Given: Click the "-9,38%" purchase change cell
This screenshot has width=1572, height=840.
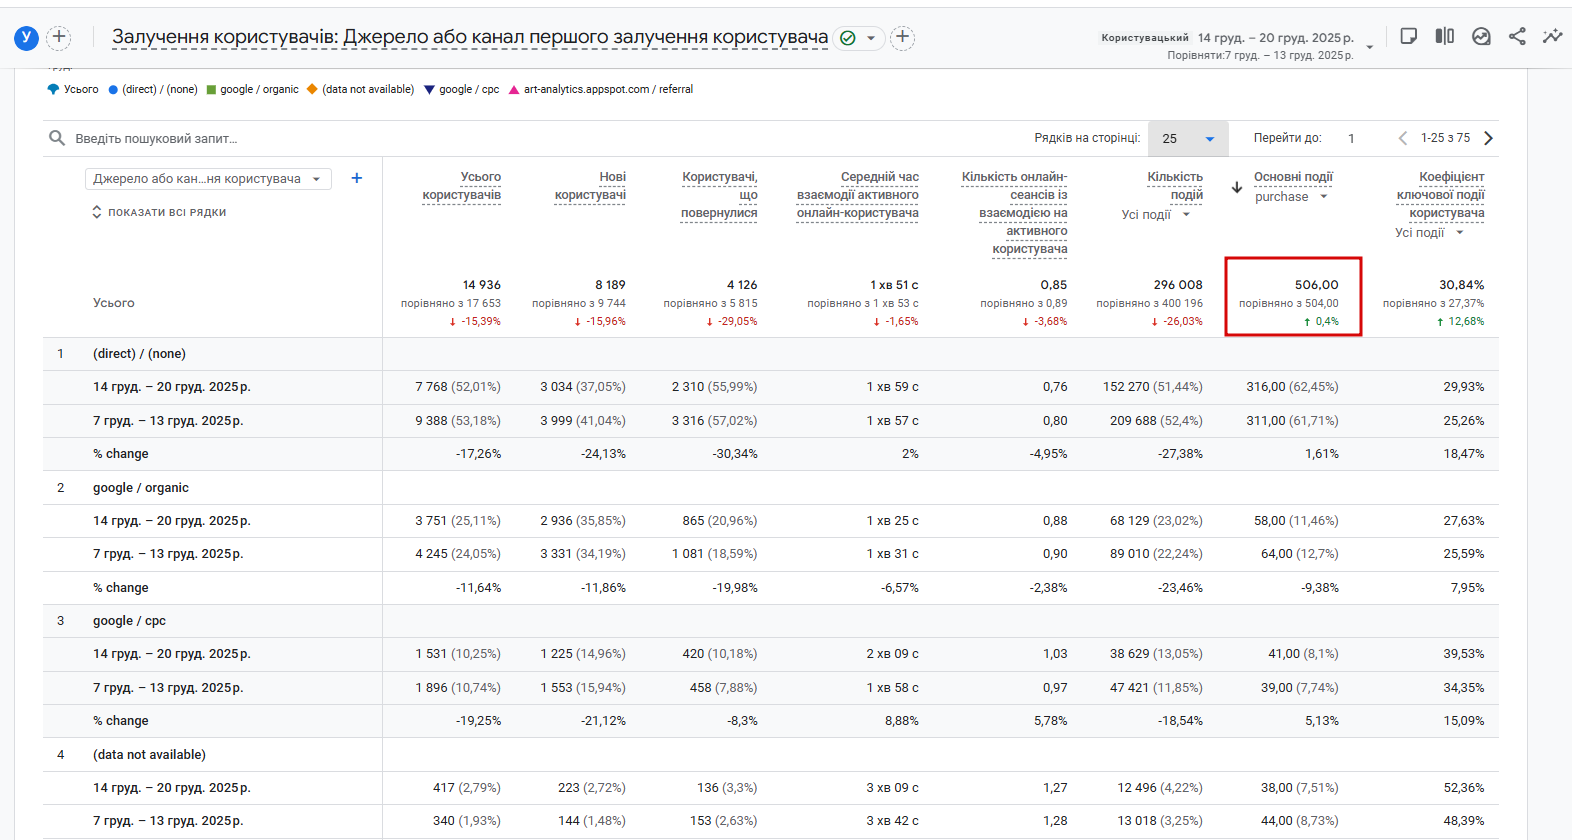Looking at the screenshot, I should 1320,588.
